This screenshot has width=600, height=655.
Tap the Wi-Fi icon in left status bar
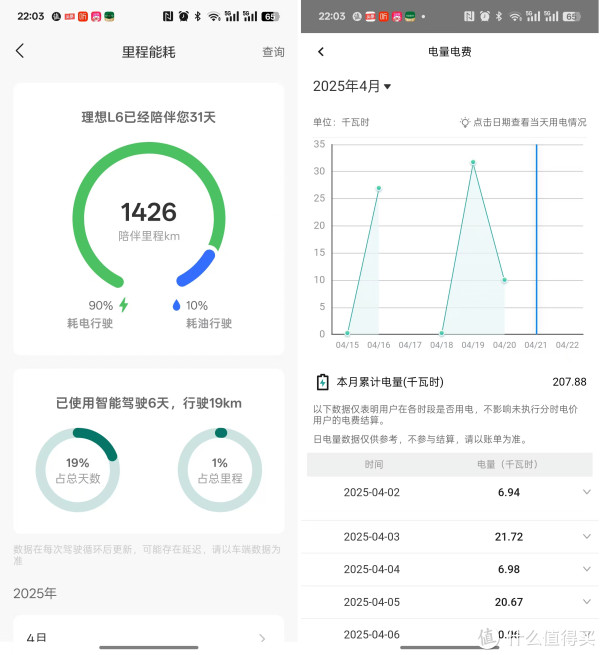214,17
